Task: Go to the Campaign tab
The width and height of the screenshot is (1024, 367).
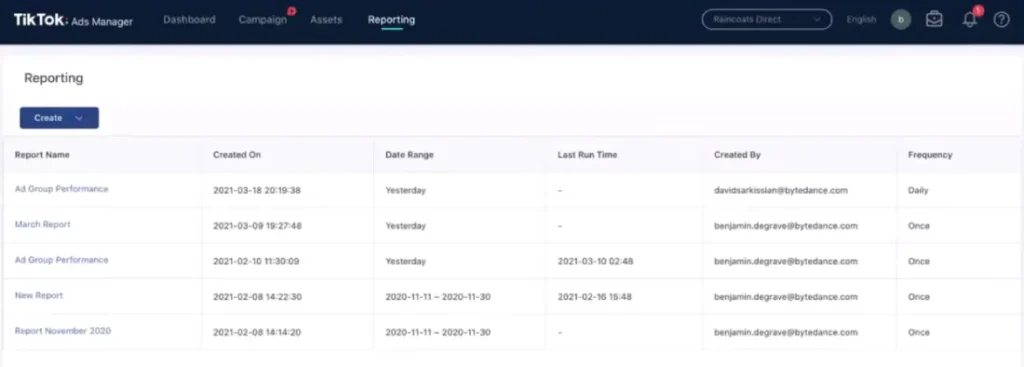Action: pos(263,20)
